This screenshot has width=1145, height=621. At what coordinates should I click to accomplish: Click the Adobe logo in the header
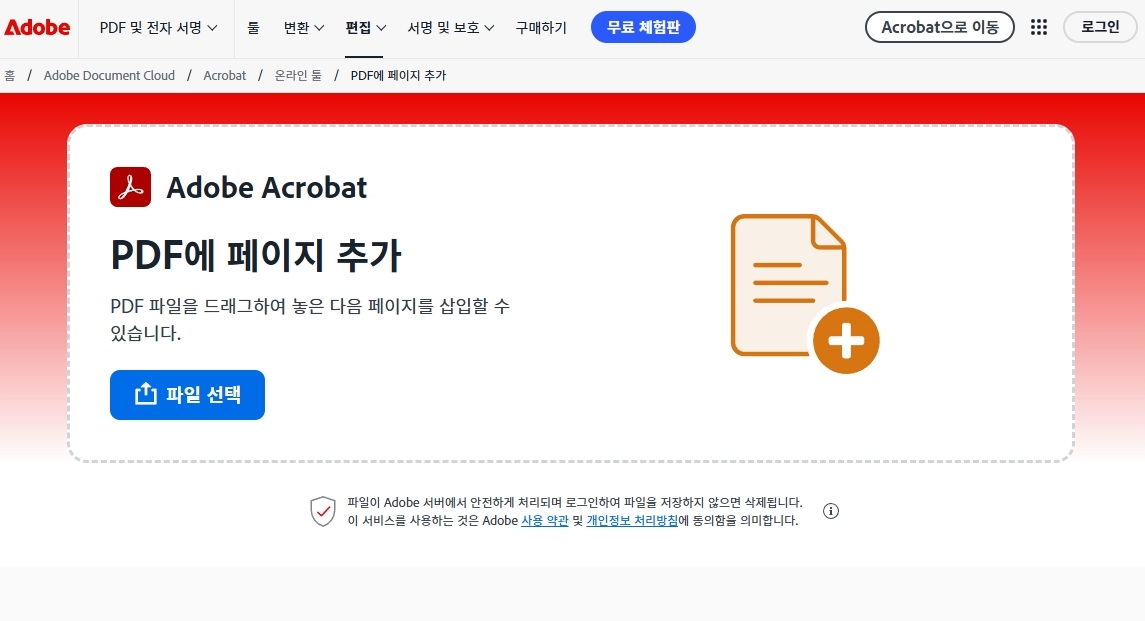pyautogui.click(x=37, y=28)
